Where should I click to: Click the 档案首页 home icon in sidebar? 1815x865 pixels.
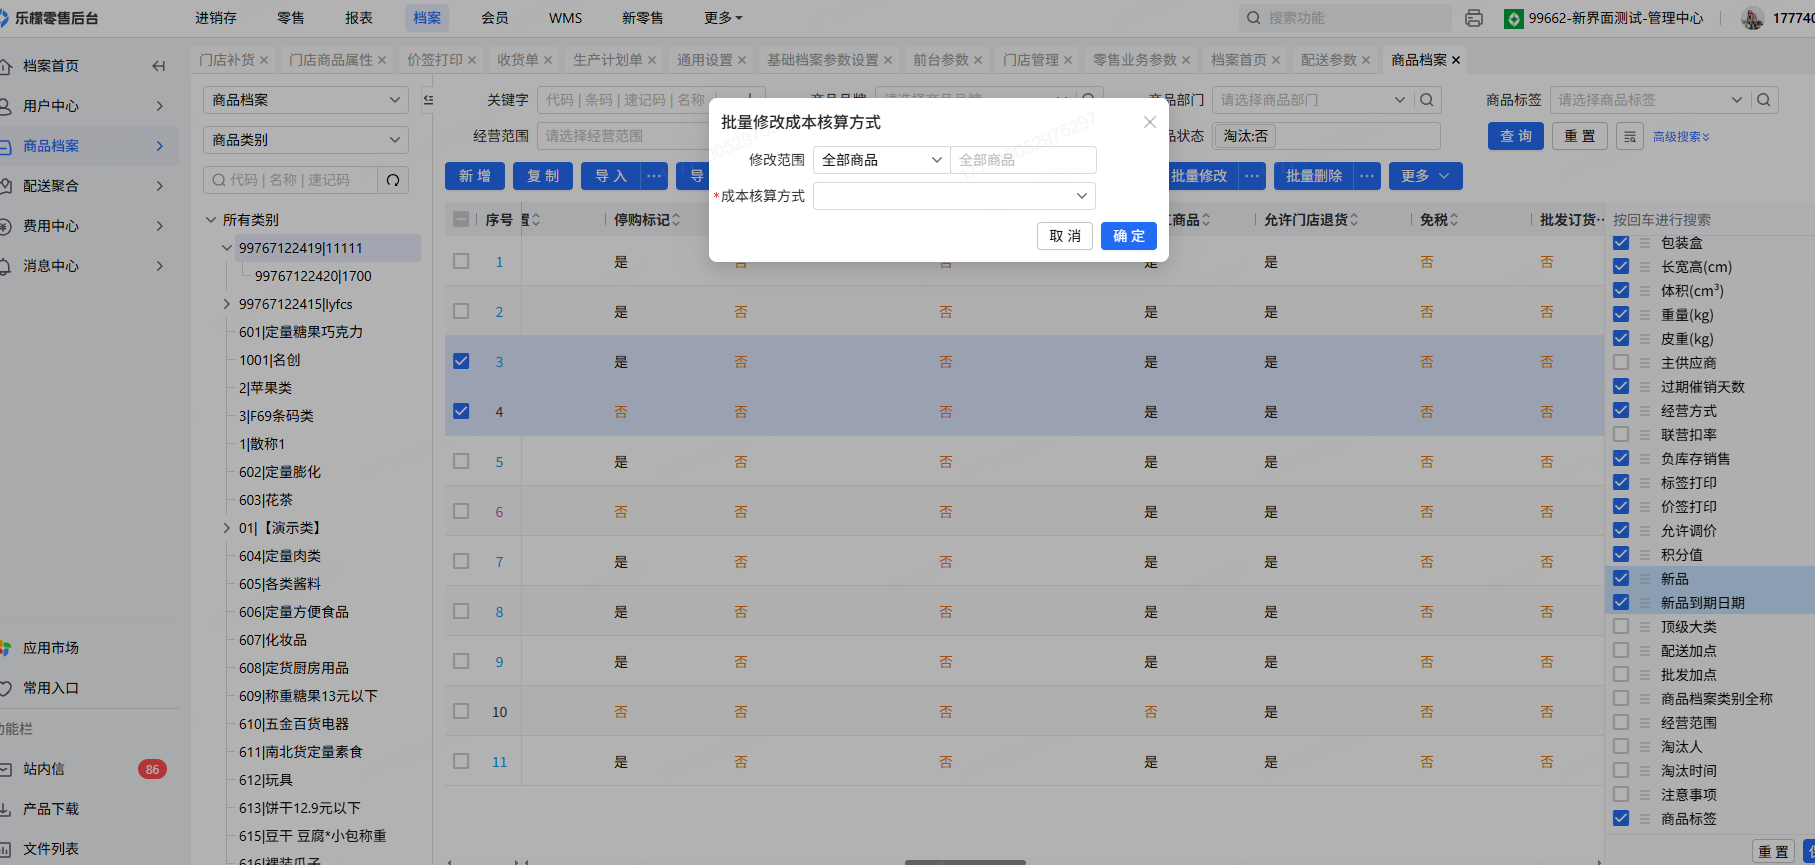click(x=6, y=66)
